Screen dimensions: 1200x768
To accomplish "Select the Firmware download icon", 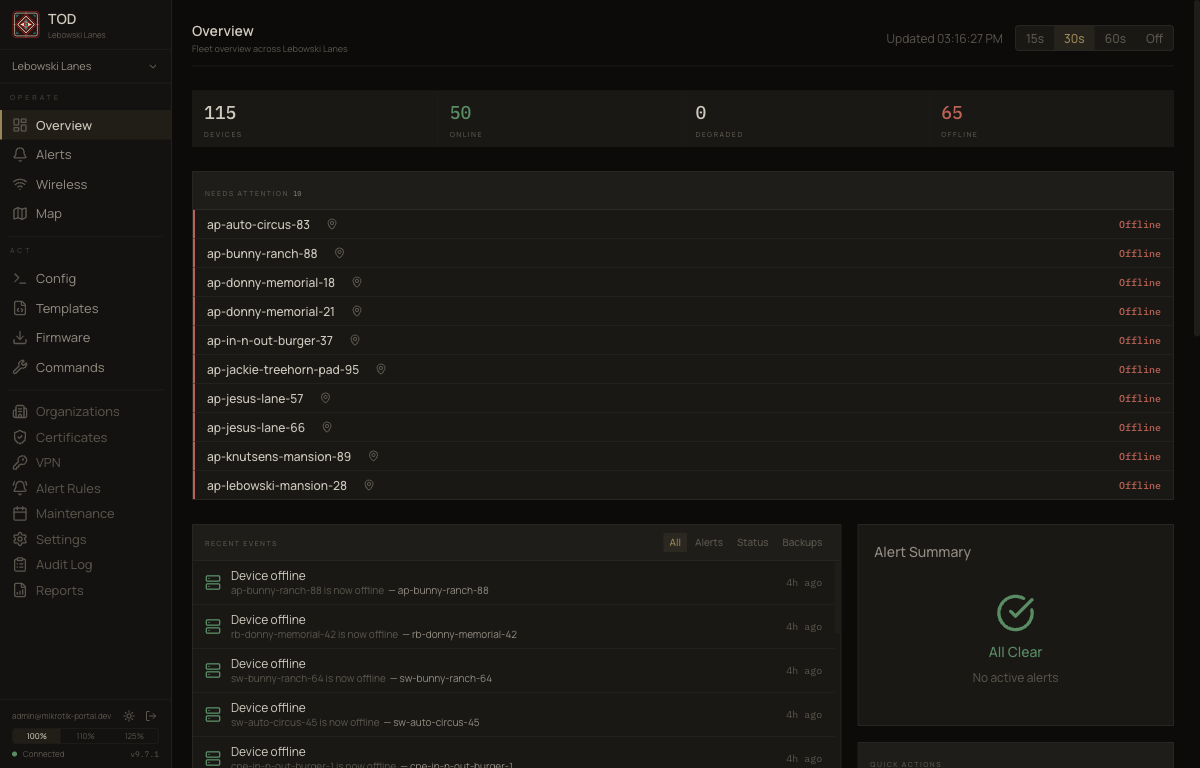I will [20, 337].
